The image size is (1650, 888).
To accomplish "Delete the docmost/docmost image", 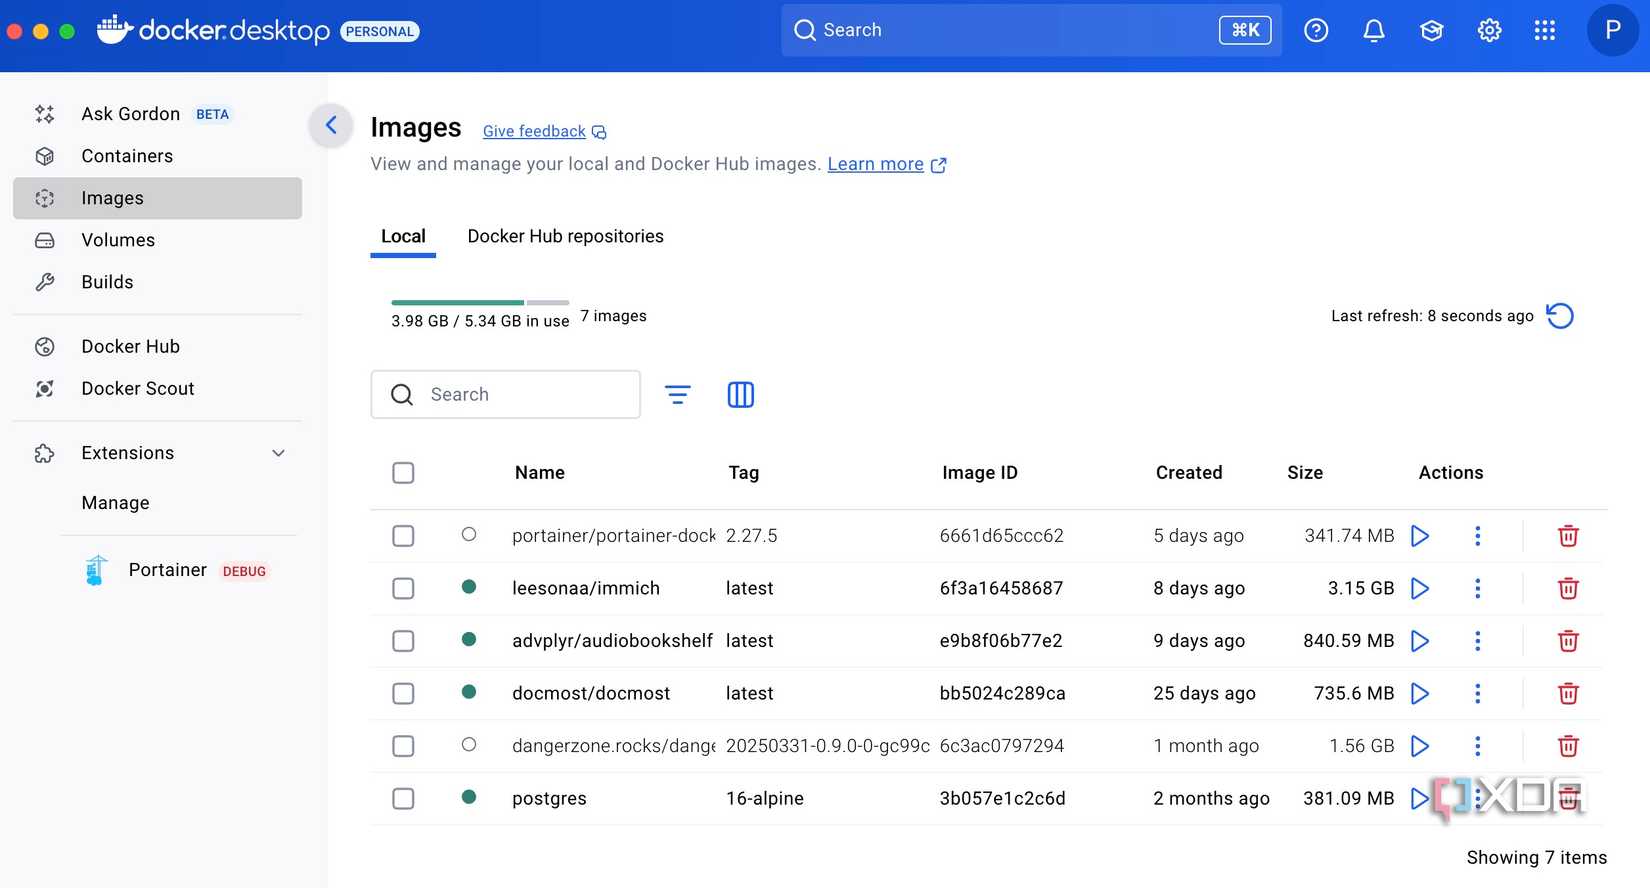I will pos(1568,694).
